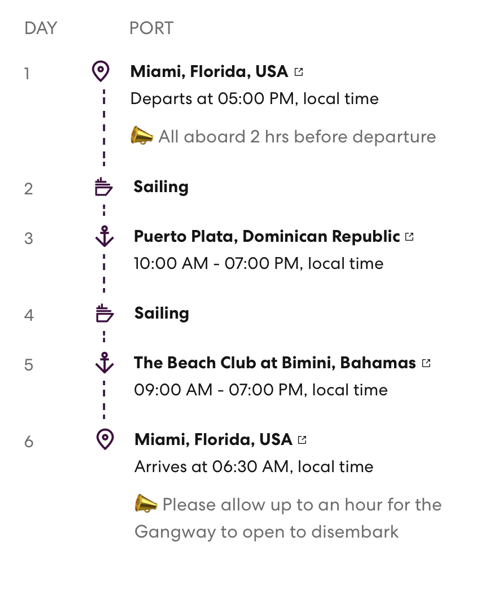
Task: Open external link icon beside arrival Miami
Action: pyautogui.click(x=302, y=440)
